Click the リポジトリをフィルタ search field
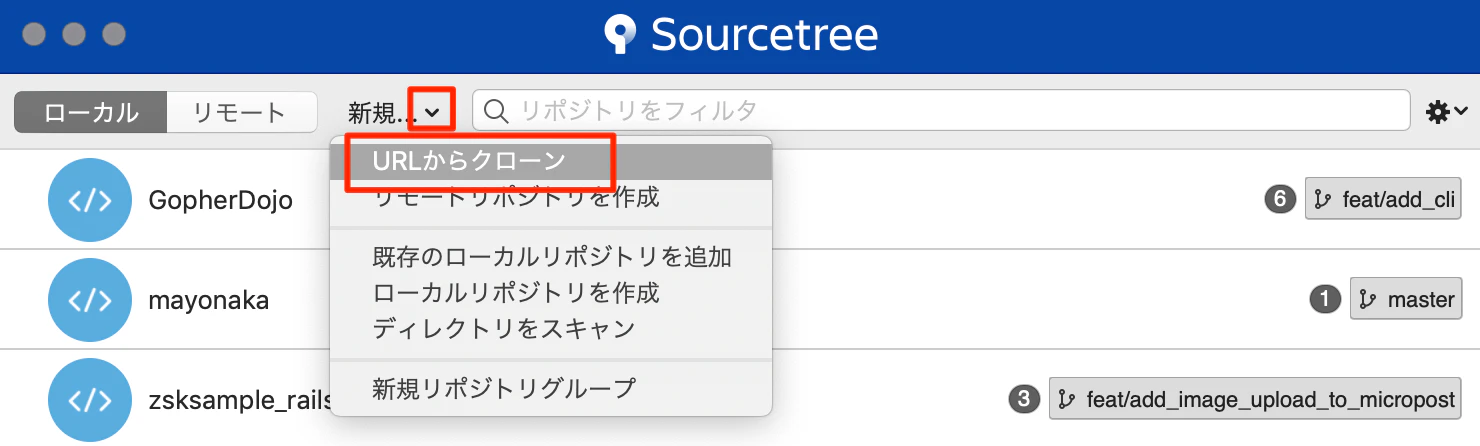Viewport: 1480px width, 446px height. click(x=941, y=111)
